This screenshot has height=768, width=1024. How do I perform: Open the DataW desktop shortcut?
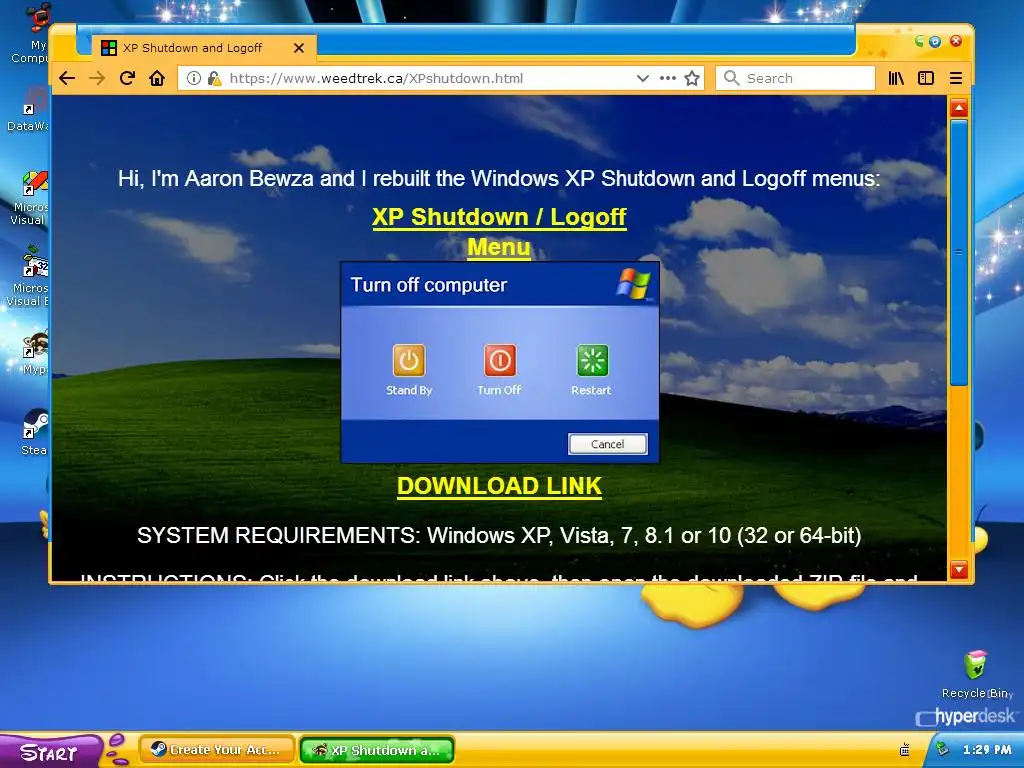(29, 110)
